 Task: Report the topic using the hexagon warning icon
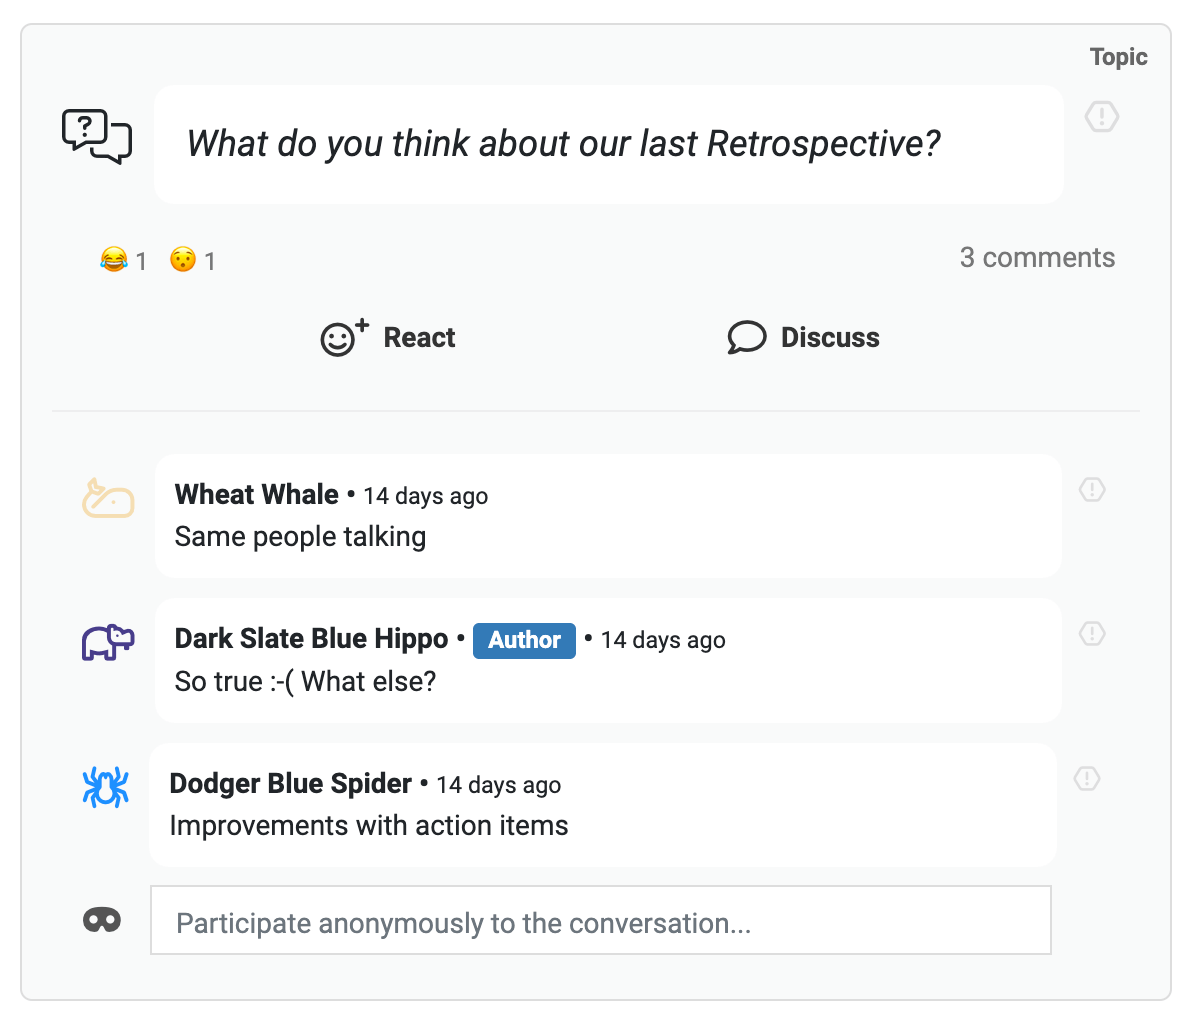(1101, 117)
